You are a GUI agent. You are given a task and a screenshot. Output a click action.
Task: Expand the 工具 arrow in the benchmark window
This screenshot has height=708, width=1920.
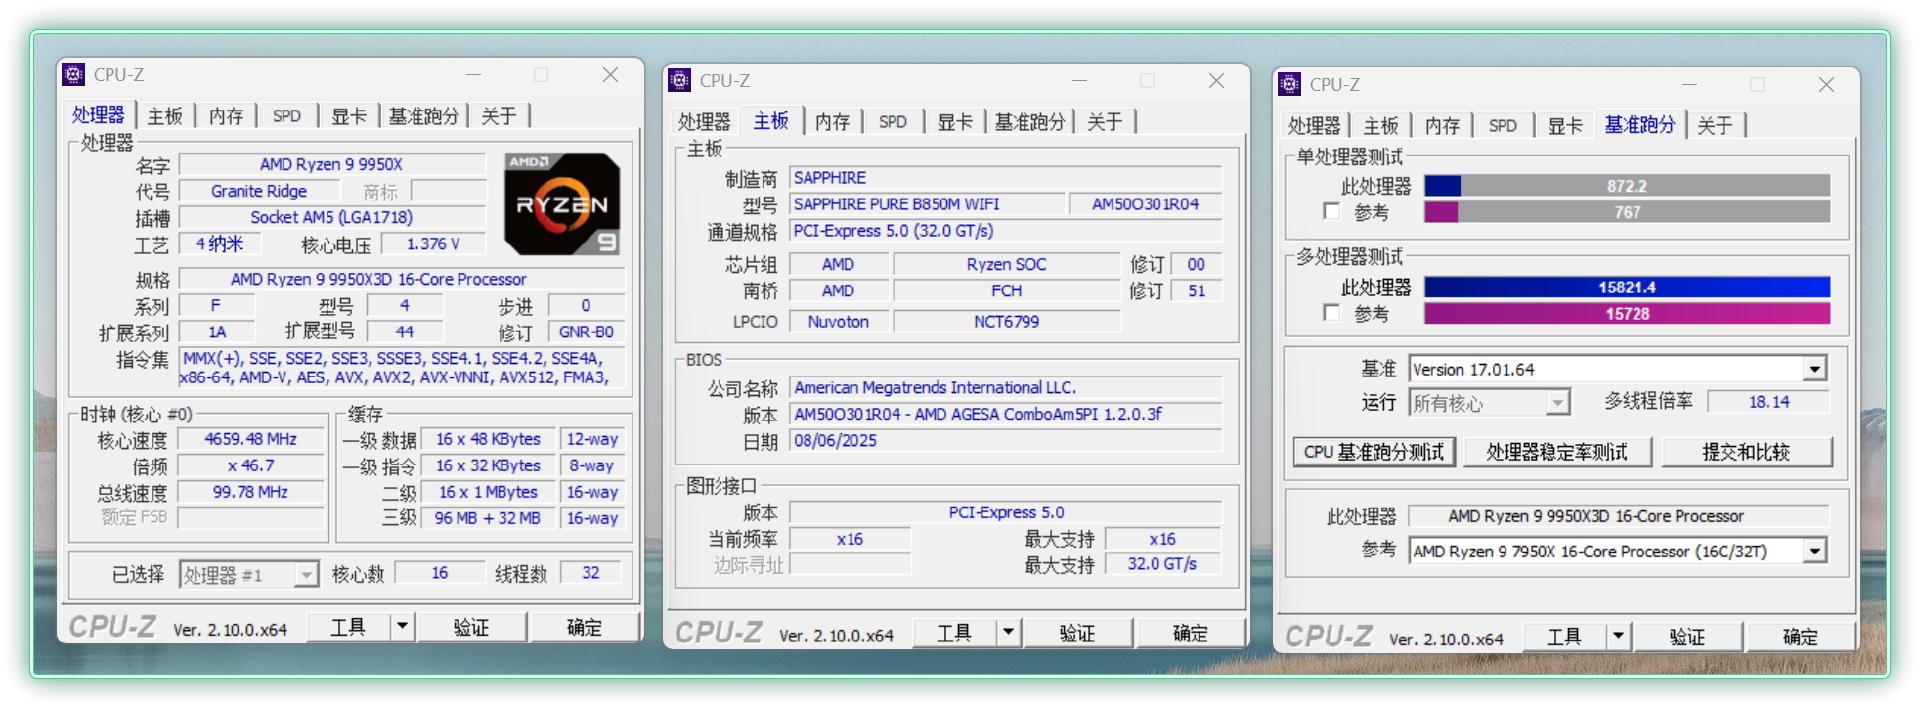click(1618, 636)
